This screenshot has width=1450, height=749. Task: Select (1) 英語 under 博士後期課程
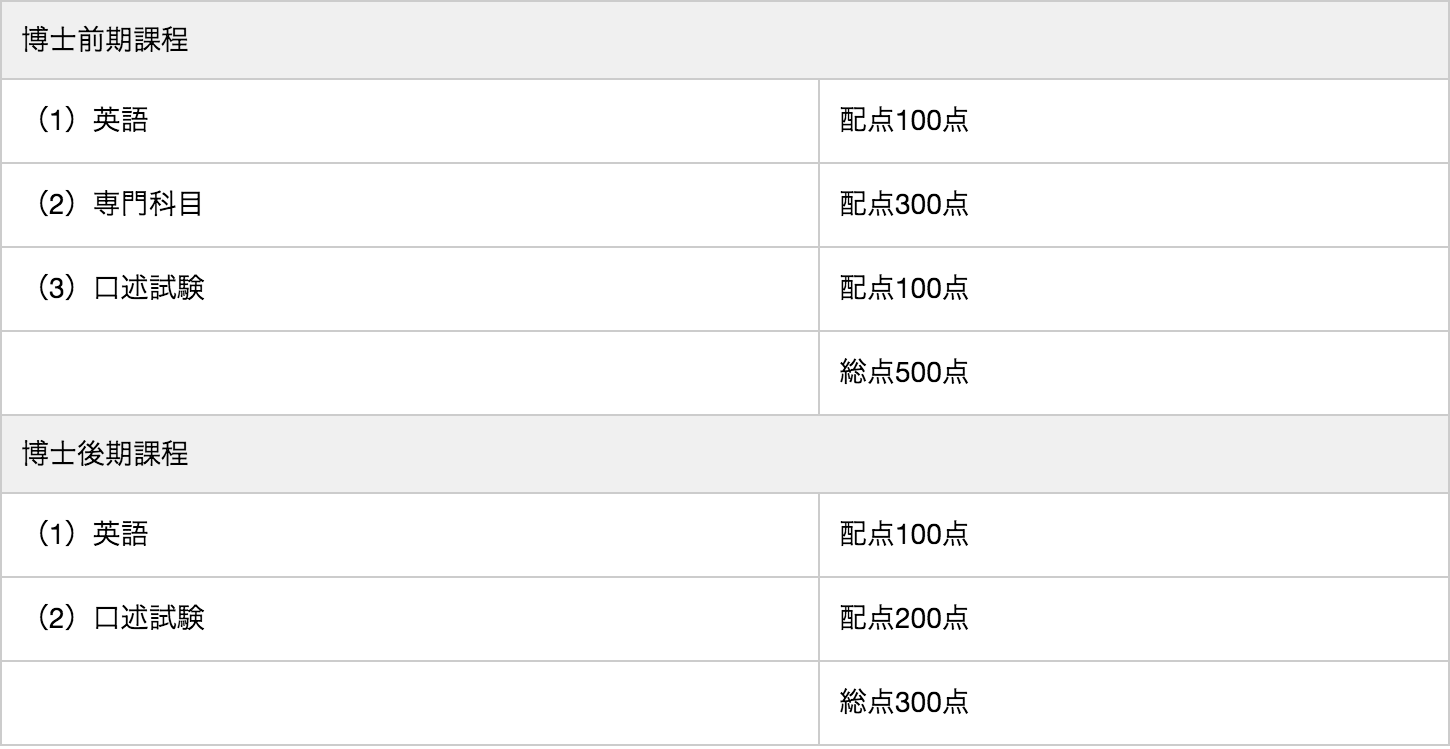(409, 535)
